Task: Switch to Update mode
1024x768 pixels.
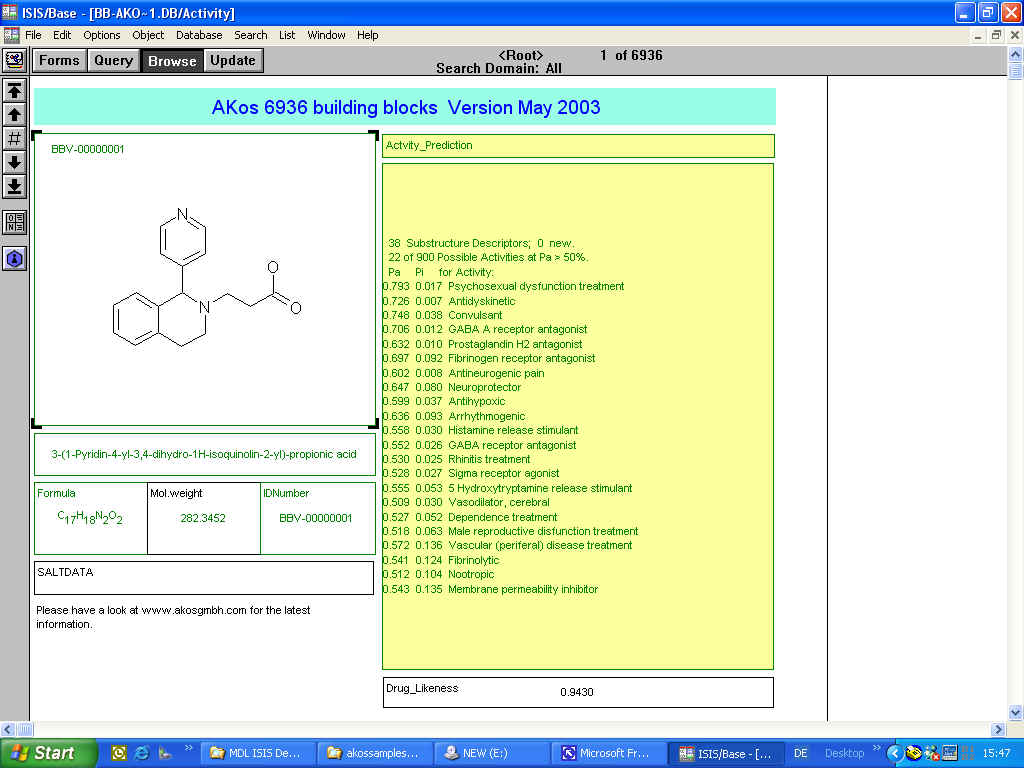Action: (x=233, y=61)
